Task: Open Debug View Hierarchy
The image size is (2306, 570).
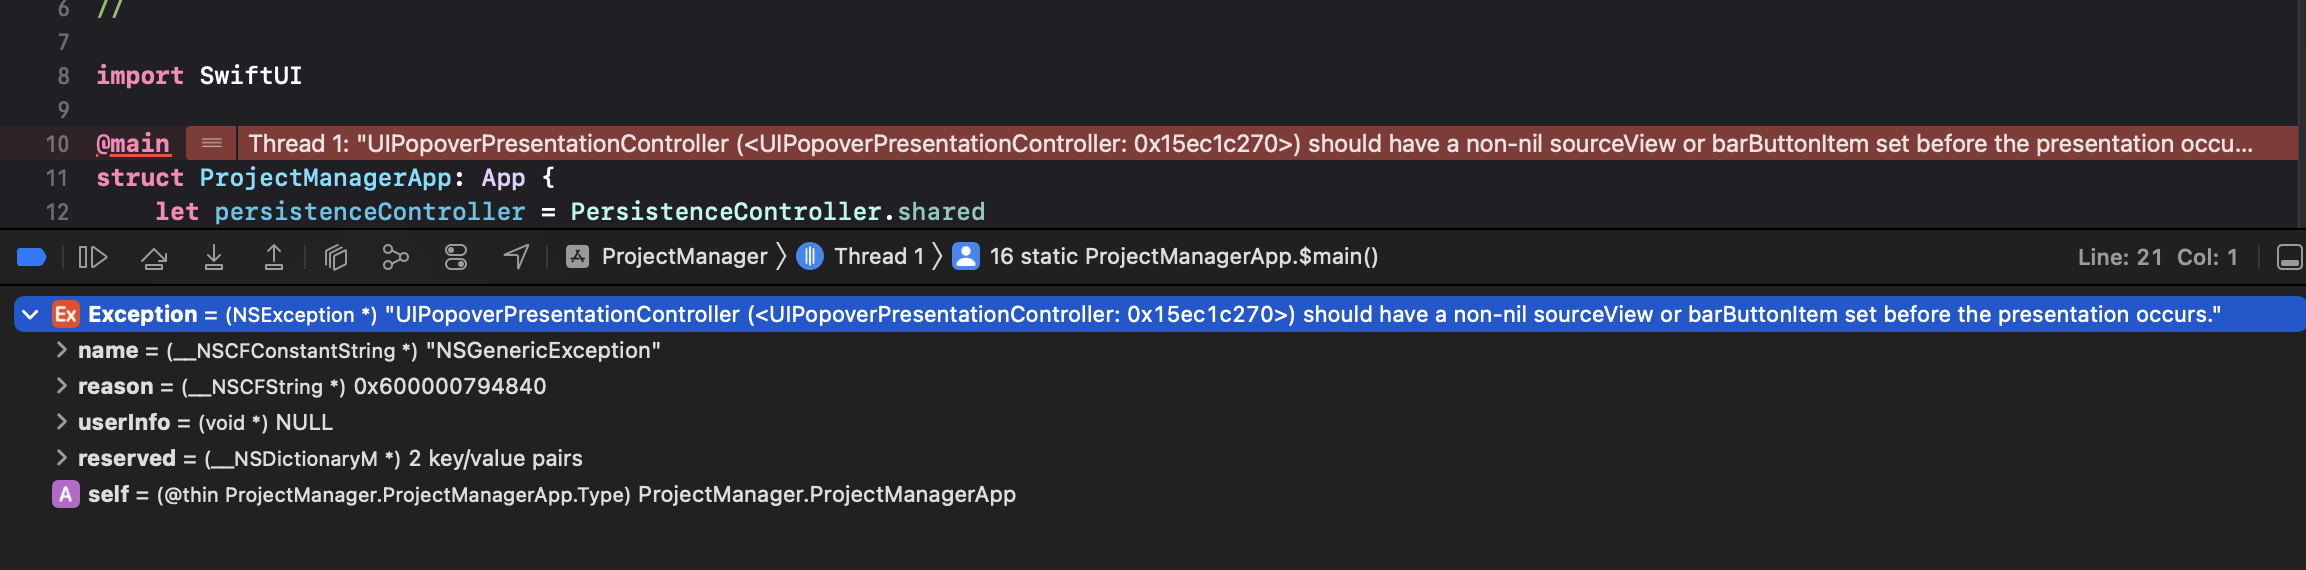Action: click(336, 258)
